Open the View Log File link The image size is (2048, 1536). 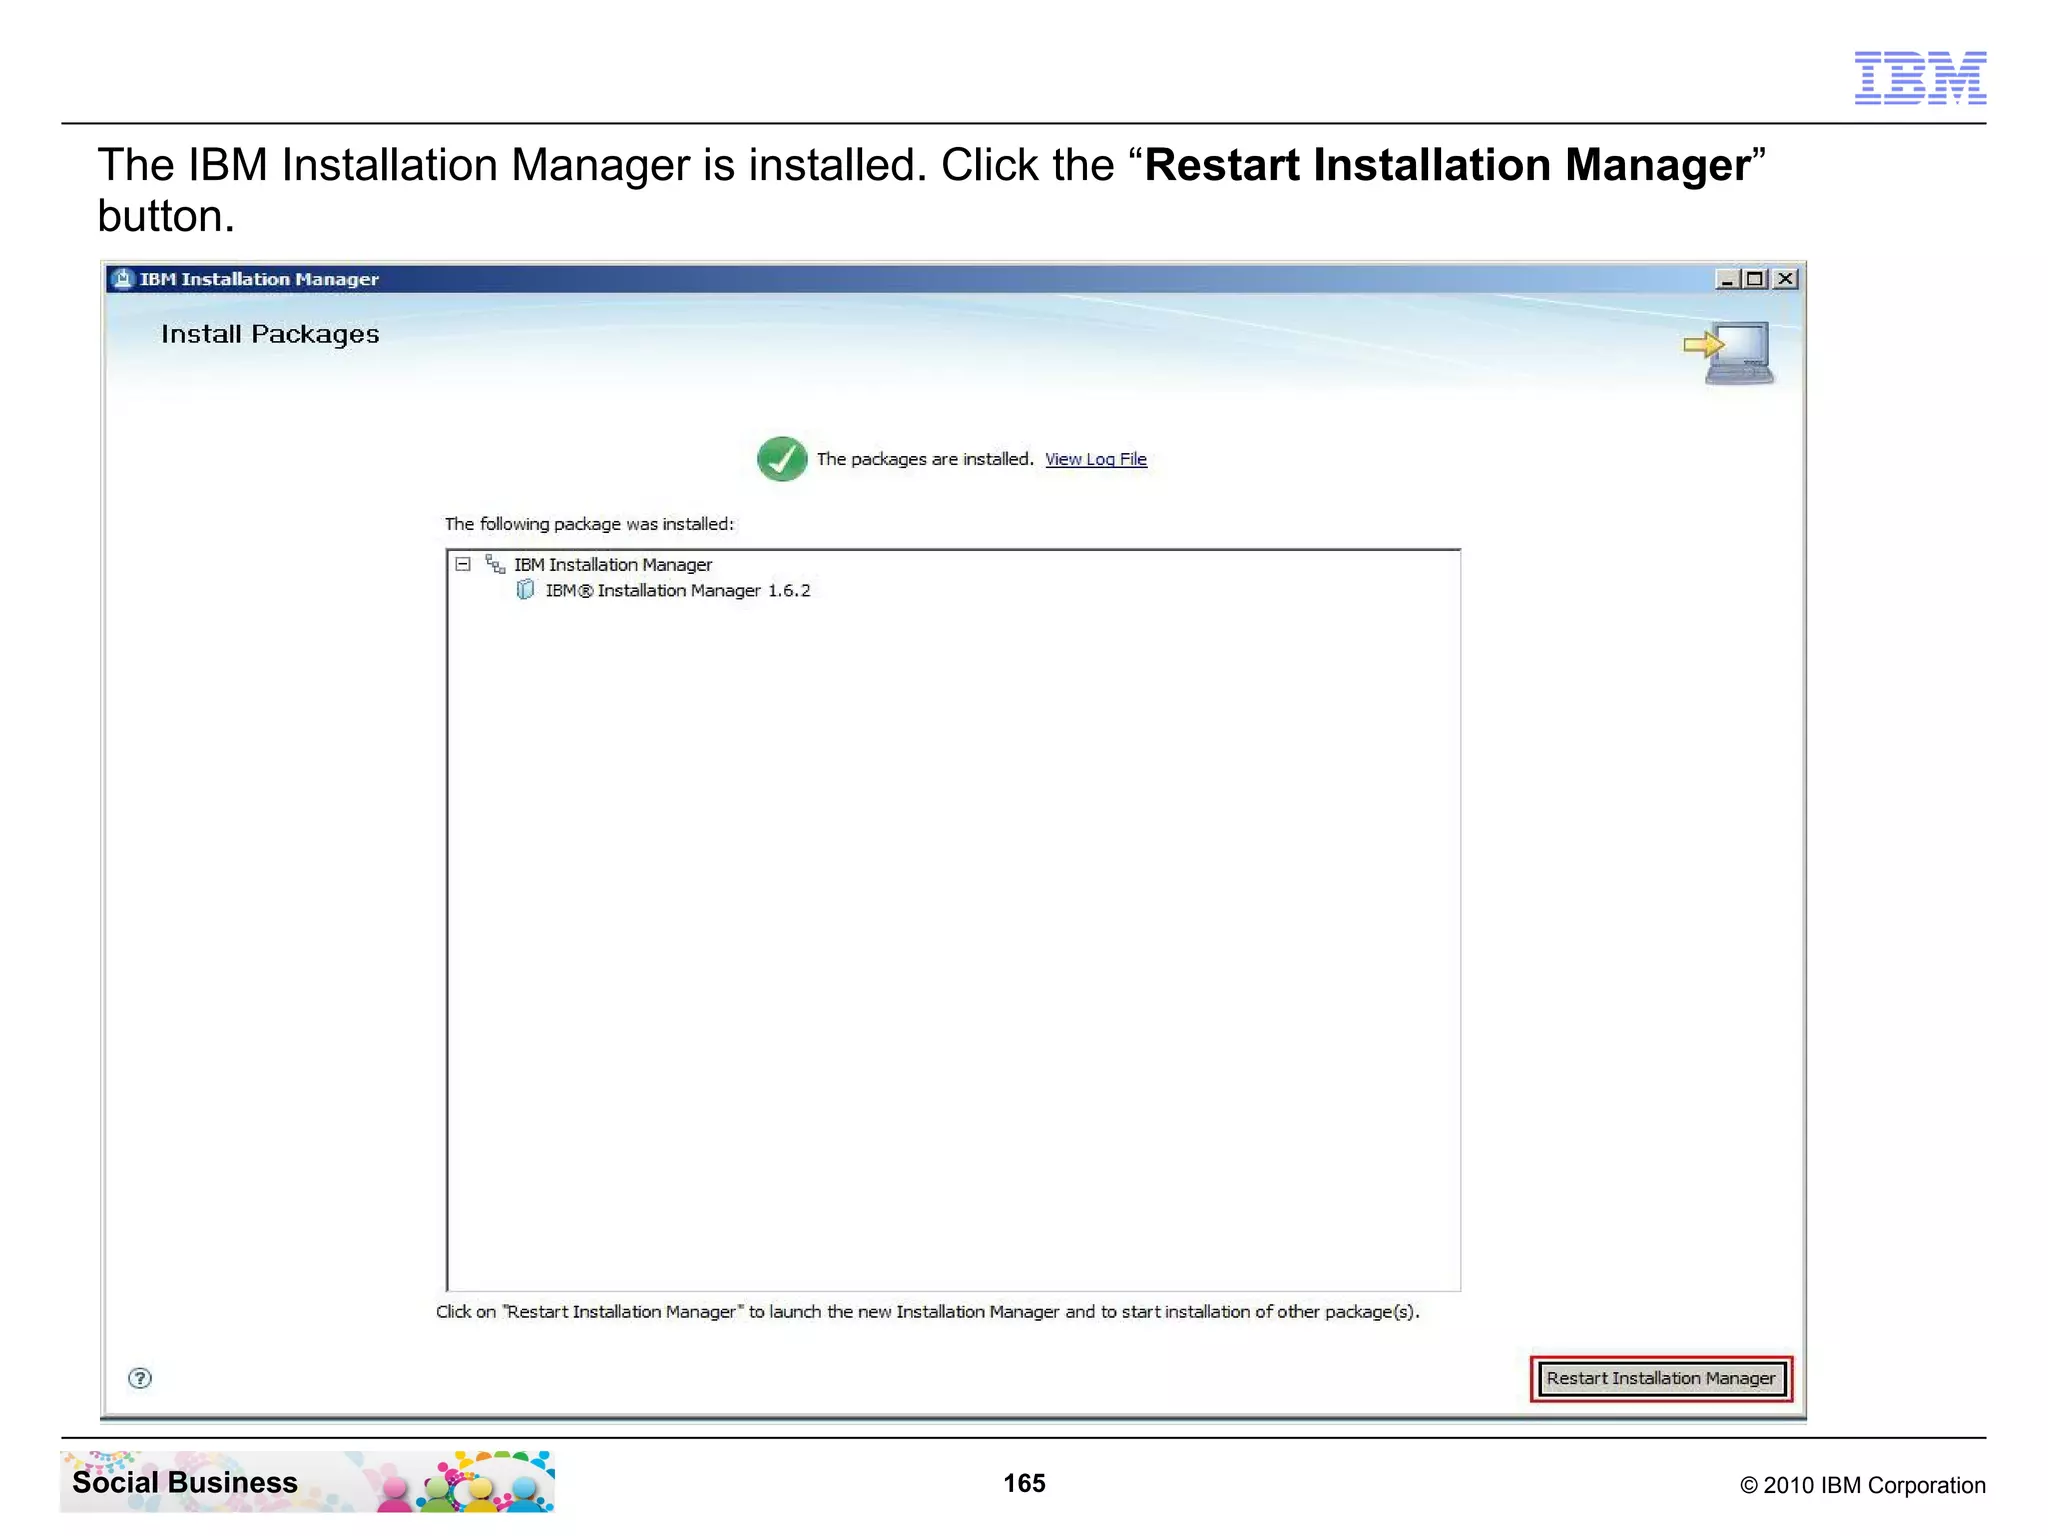point(1095,459)
